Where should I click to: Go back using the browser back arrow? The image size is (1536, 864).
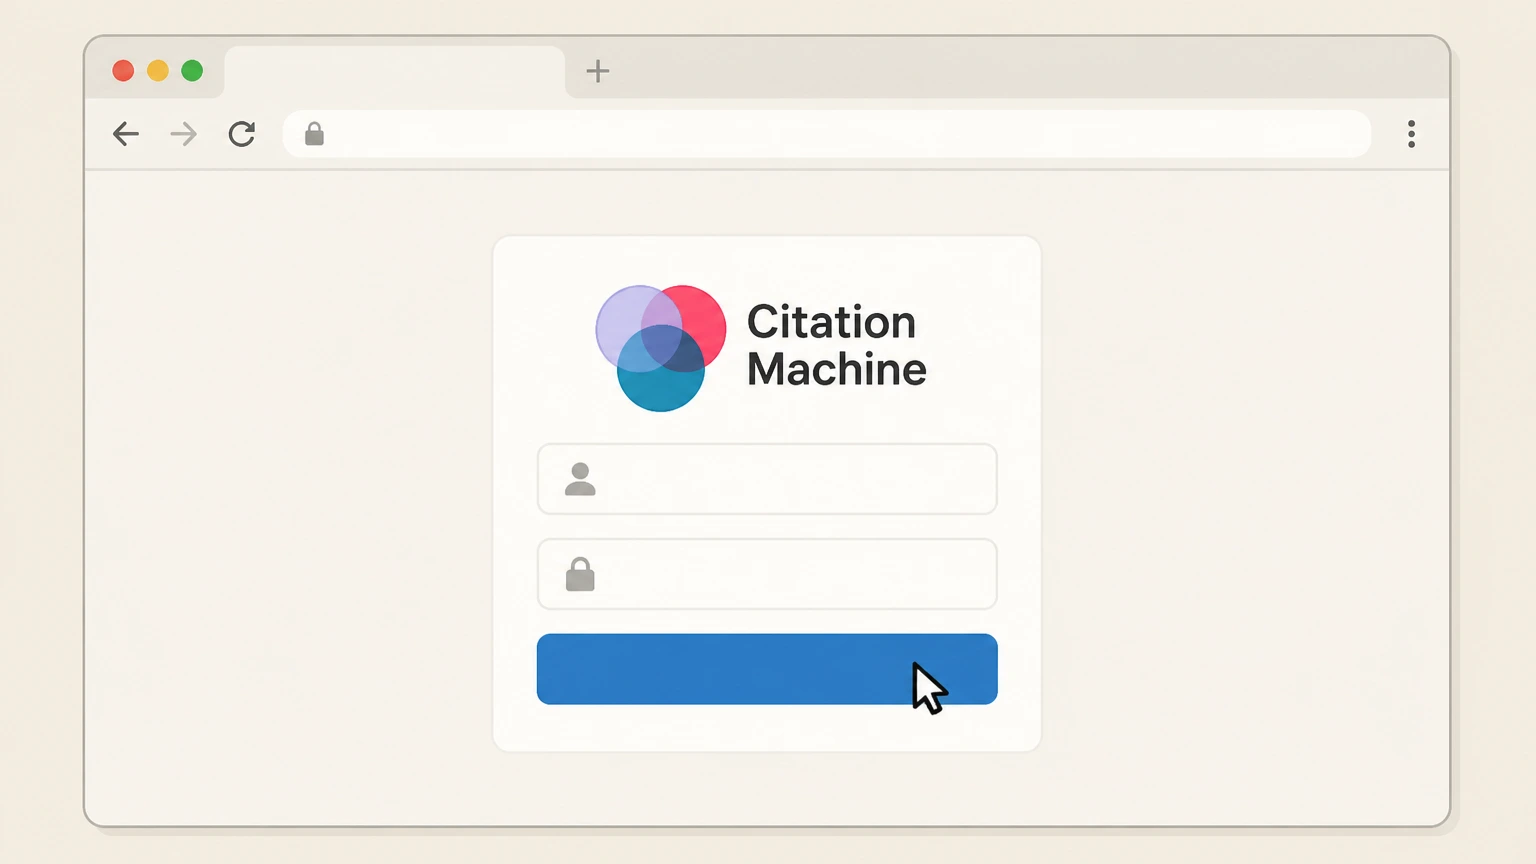[126, 134]
